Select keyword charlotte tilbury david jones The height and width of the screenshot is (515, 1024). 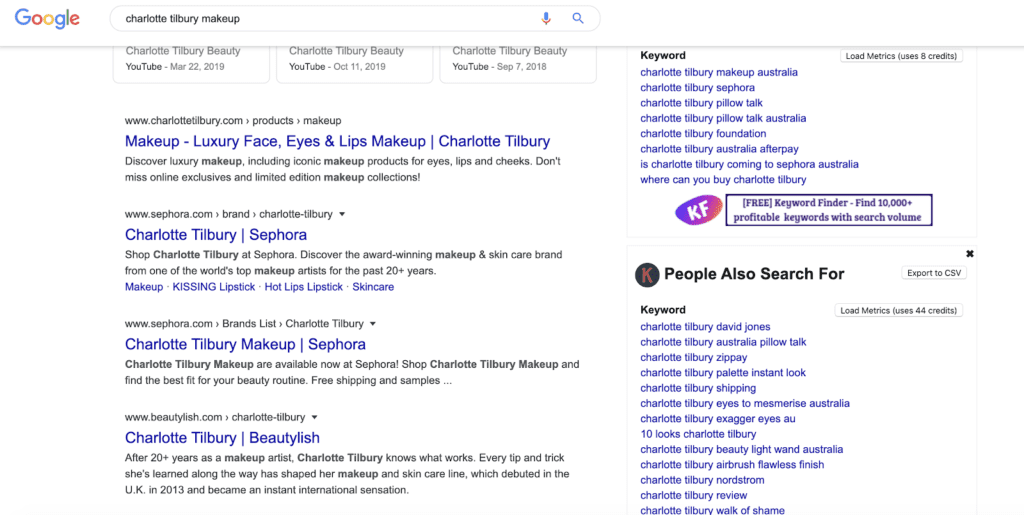[705, 327]
